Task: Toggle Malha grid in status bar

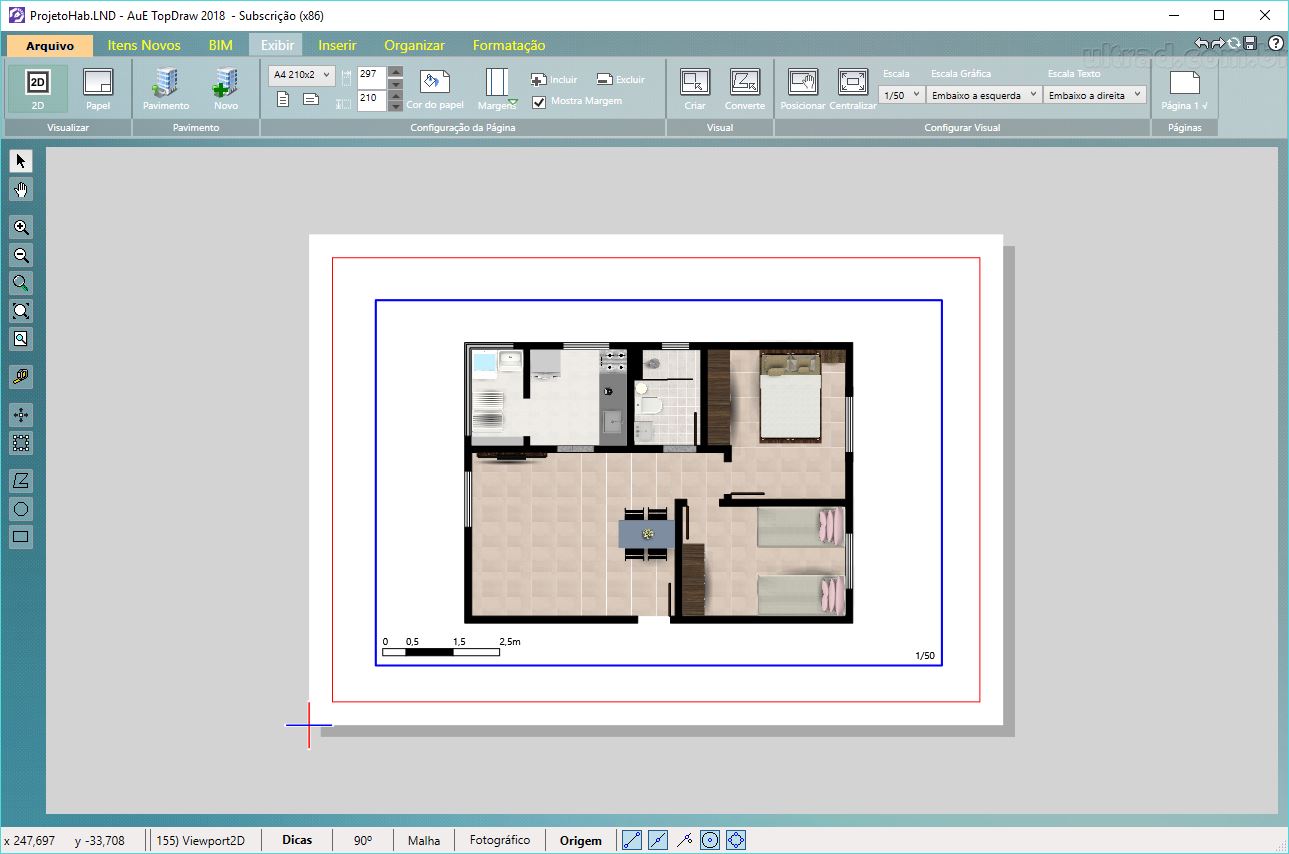Action: (x=424, y=841)
